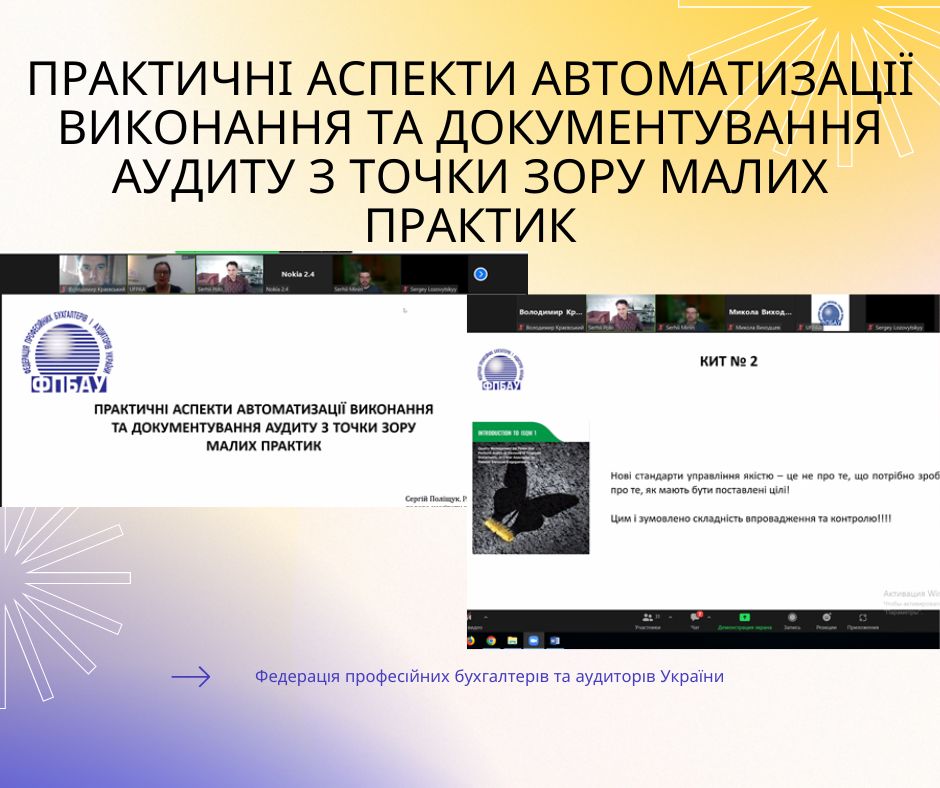Open File Explorer from the taskbar
940x788 pixels.
512,640
